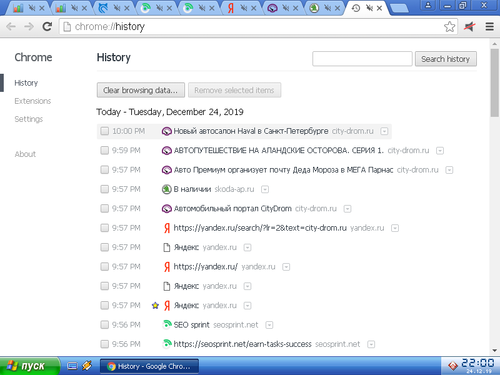Click the red Я favicon of the https://yandex.ru/search entry
Image resolution: width=500 pixels, height=375 pixels.
click(167, 228)
